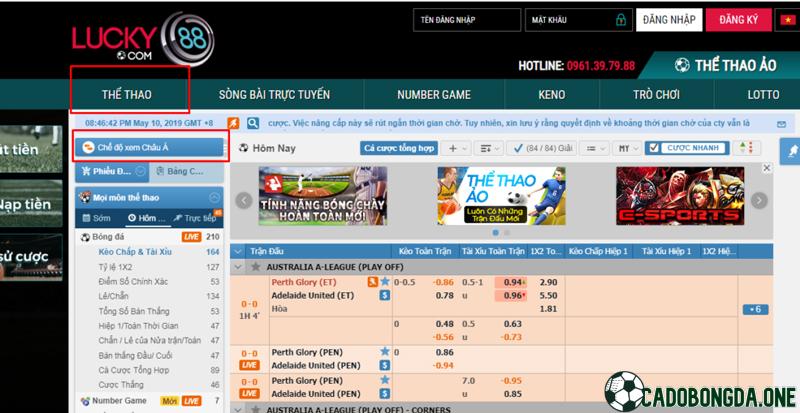
Task: Click the Thể Thao Ảo banner button
Action: point(725,65)
